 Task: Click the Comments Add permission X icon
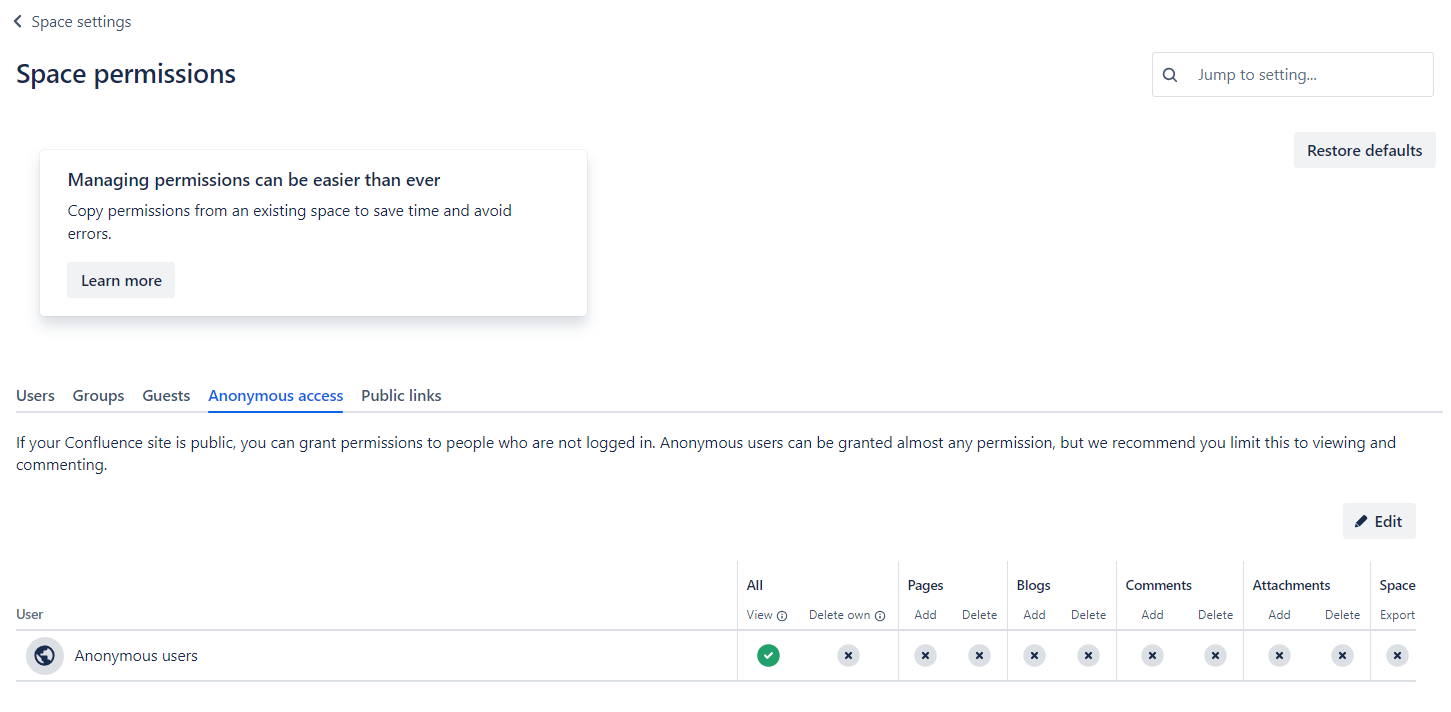pyautogui.click(x=1152, y=656)
